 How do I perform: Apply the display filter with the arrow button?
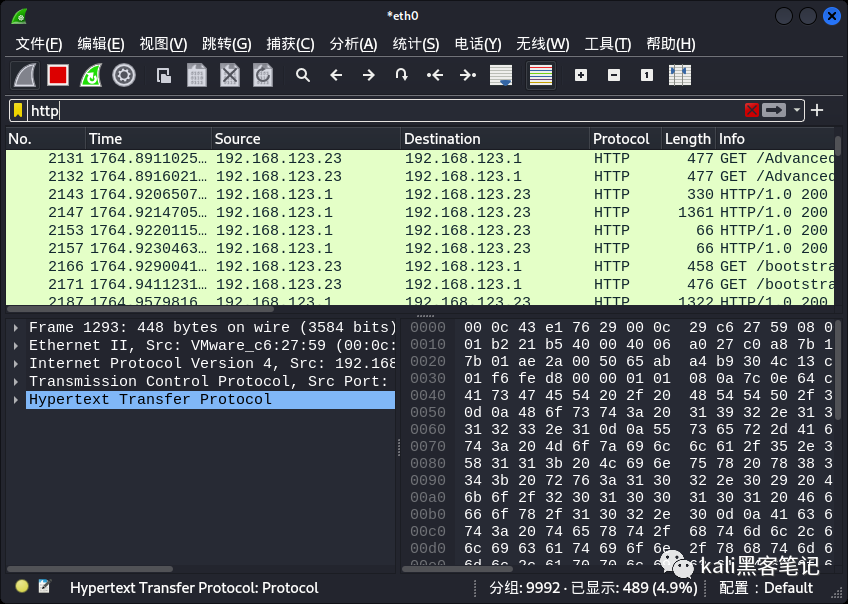coord(774,110)
